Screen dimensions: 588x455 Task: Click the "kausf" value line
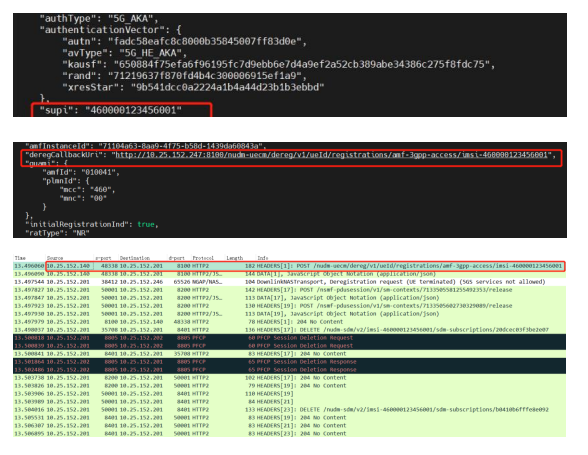click(279, 65)
